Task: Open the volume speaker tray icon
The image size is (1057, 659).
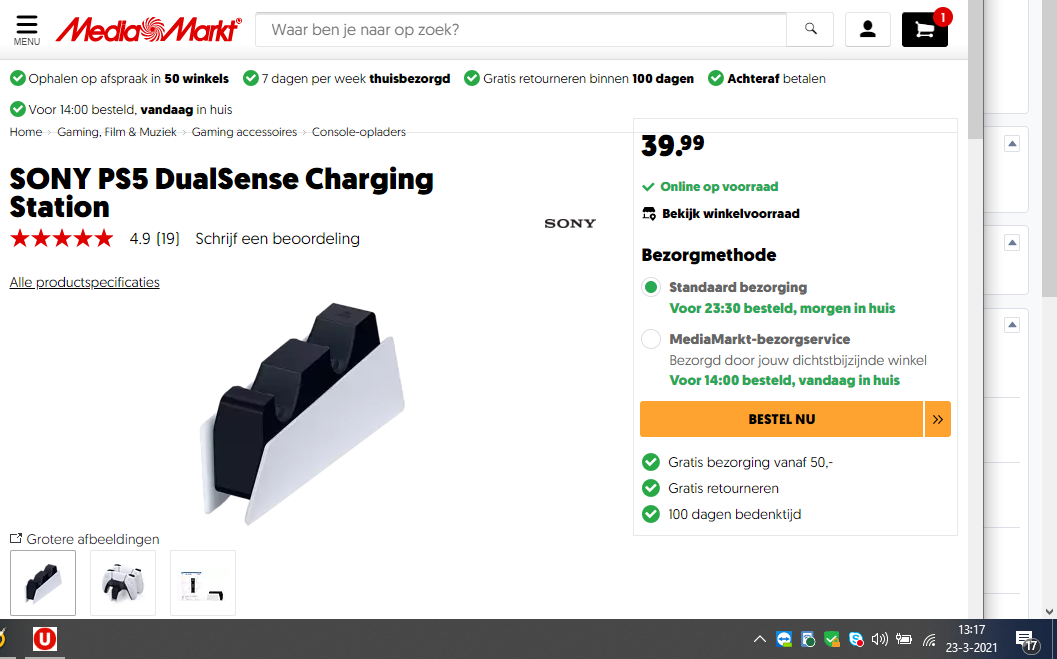Action: [879, 639]
